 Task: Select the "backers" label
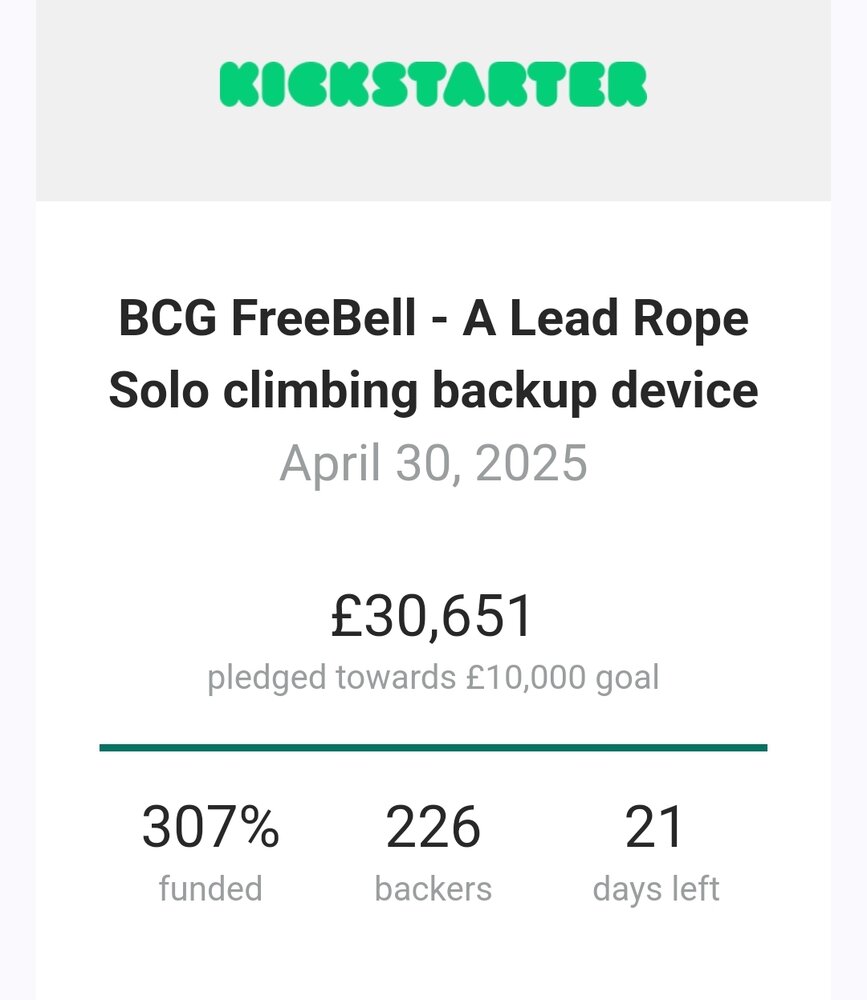tap(433, 888)
